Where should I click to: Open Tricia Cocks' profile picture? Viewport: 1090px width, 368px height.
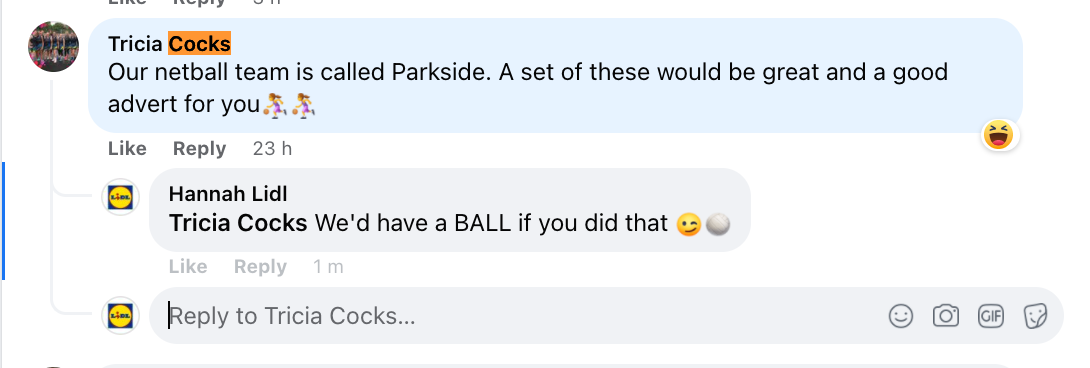[x=54, y=47]
